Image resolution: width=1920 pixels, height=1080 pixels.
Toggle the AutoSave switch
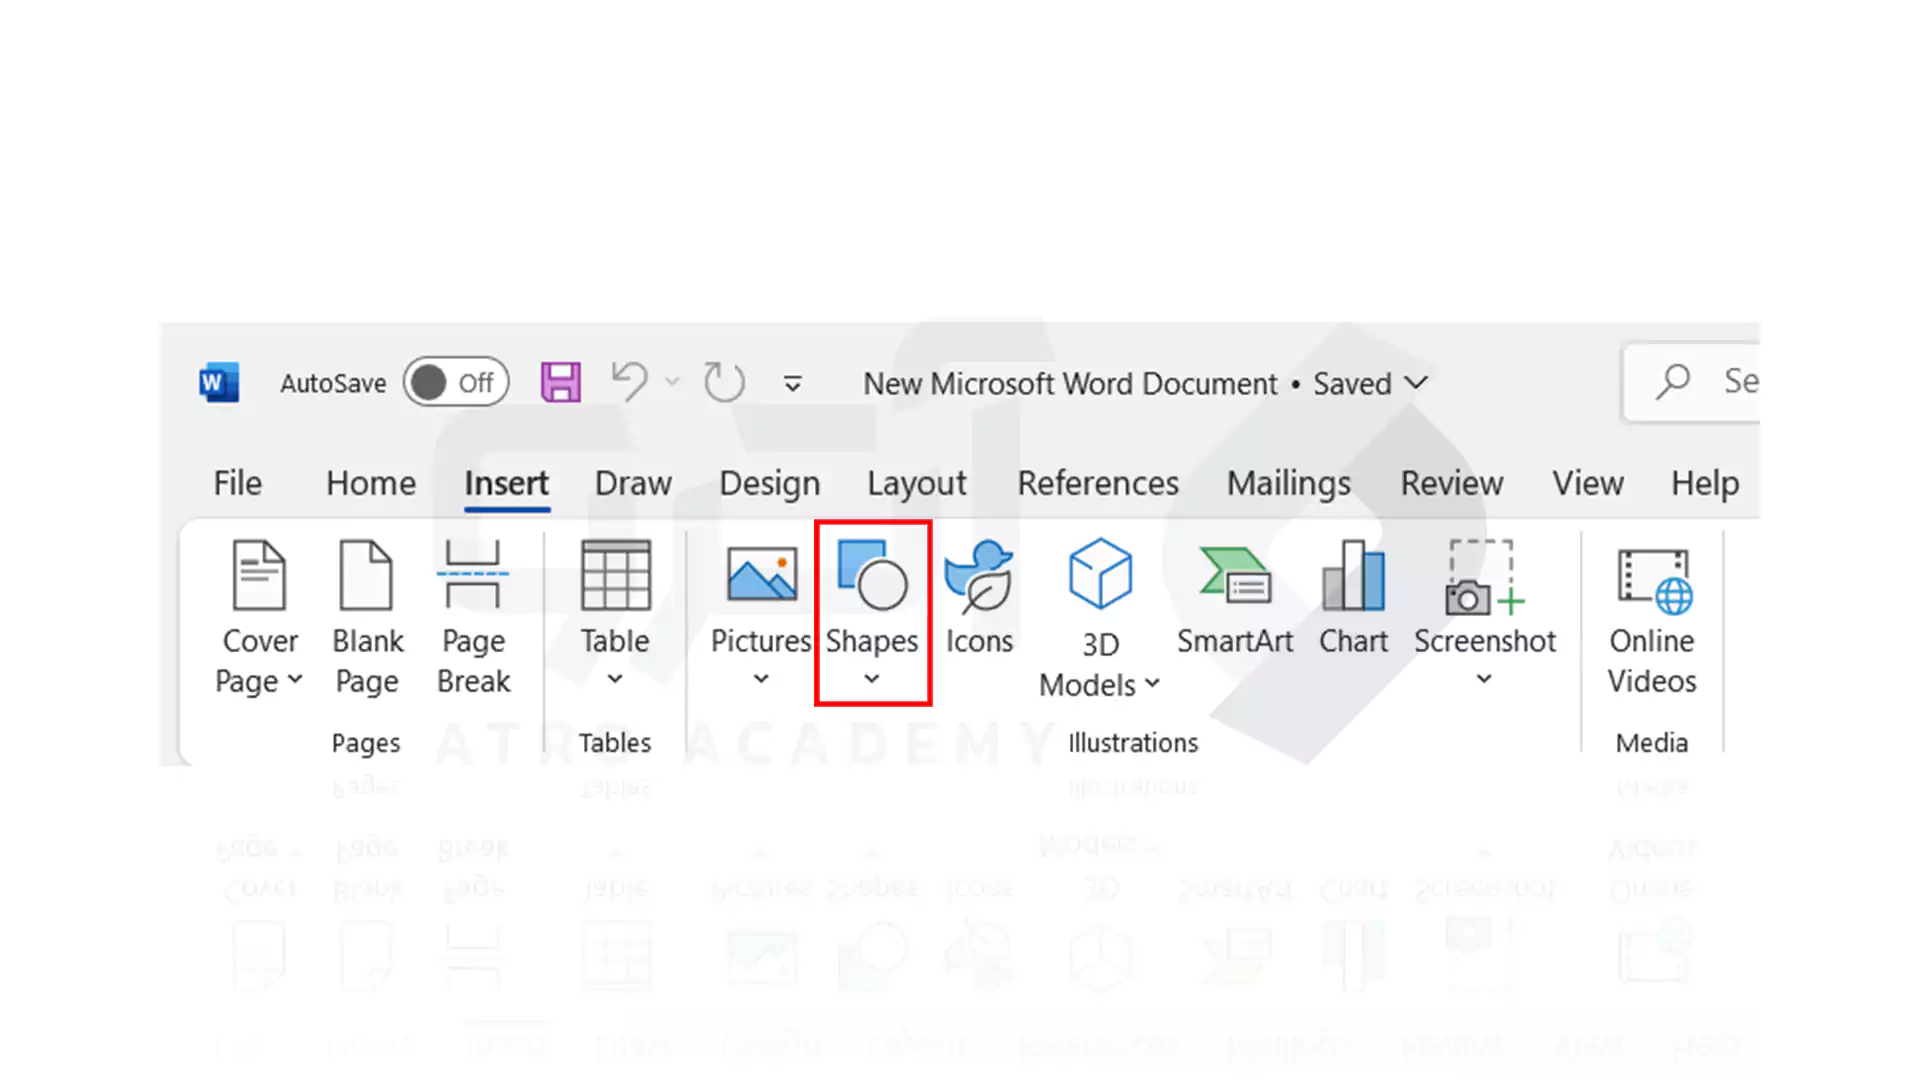pos(456,382)
